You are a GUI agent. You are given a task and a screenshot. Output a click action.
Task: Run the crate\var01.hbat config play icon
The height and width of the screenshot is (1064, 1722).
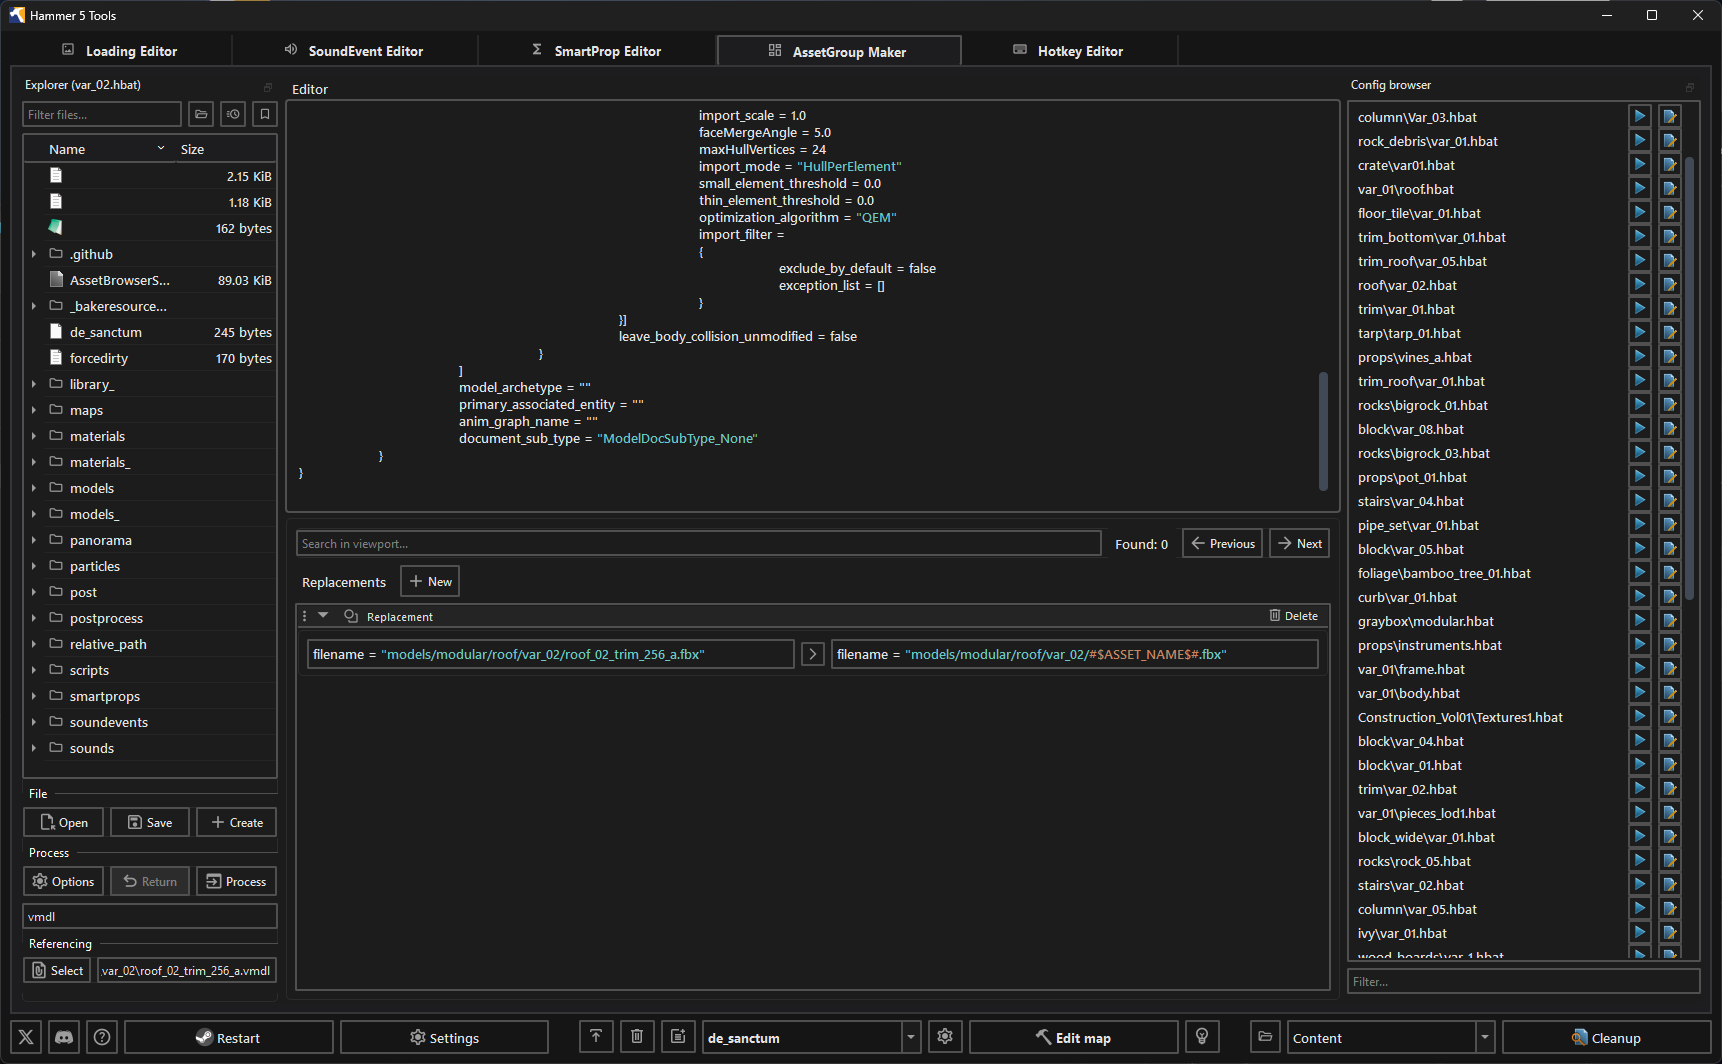click(1639, 165)
